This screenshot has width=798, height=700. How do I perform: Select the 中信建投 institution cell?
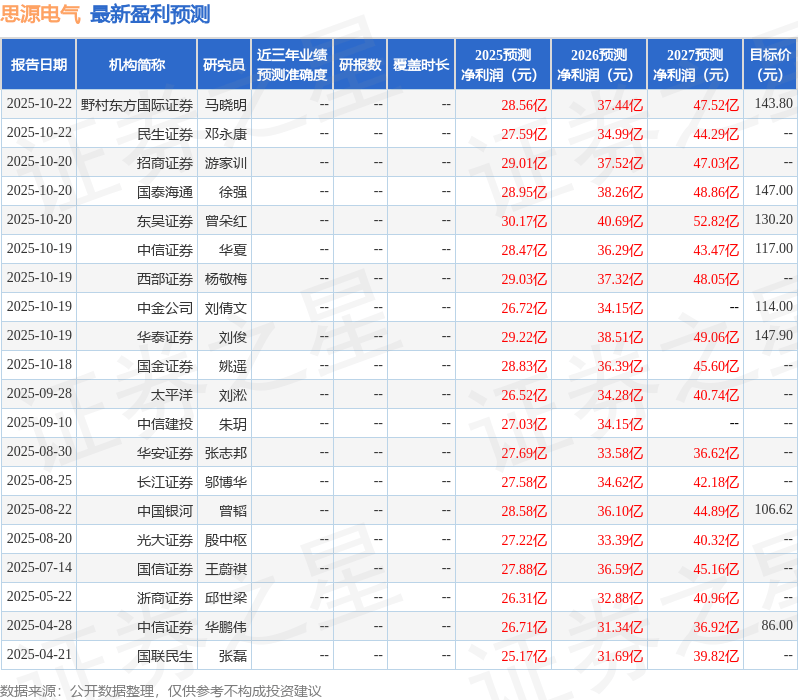pyautogui.click(x=136, y=424)
